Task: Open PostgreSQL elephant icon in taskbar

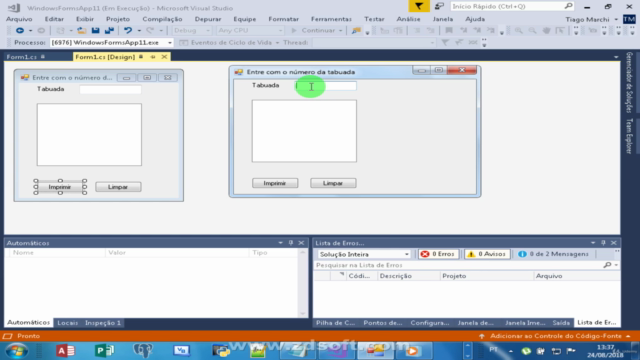Action: pos(143,351)
